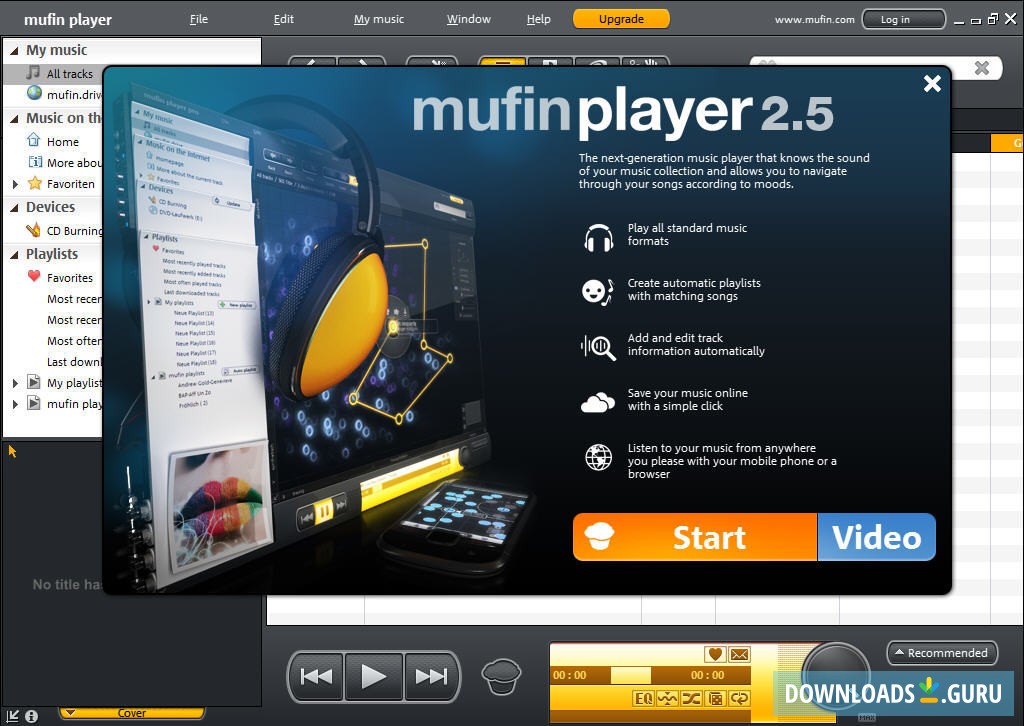Click the Upgrade button in the top bar
This screenshot has width=1024, height=726.
(621, 18)
